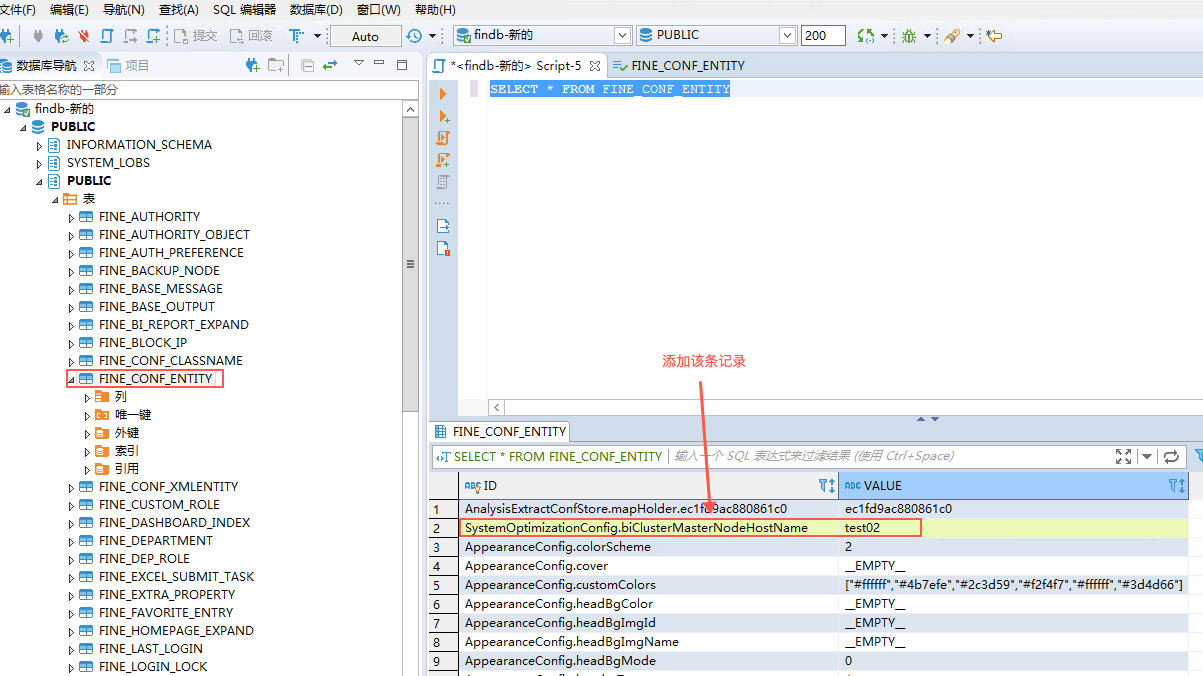Click the 提交 commit button
Screen dimensions: 1203x676
pos(196,36)
